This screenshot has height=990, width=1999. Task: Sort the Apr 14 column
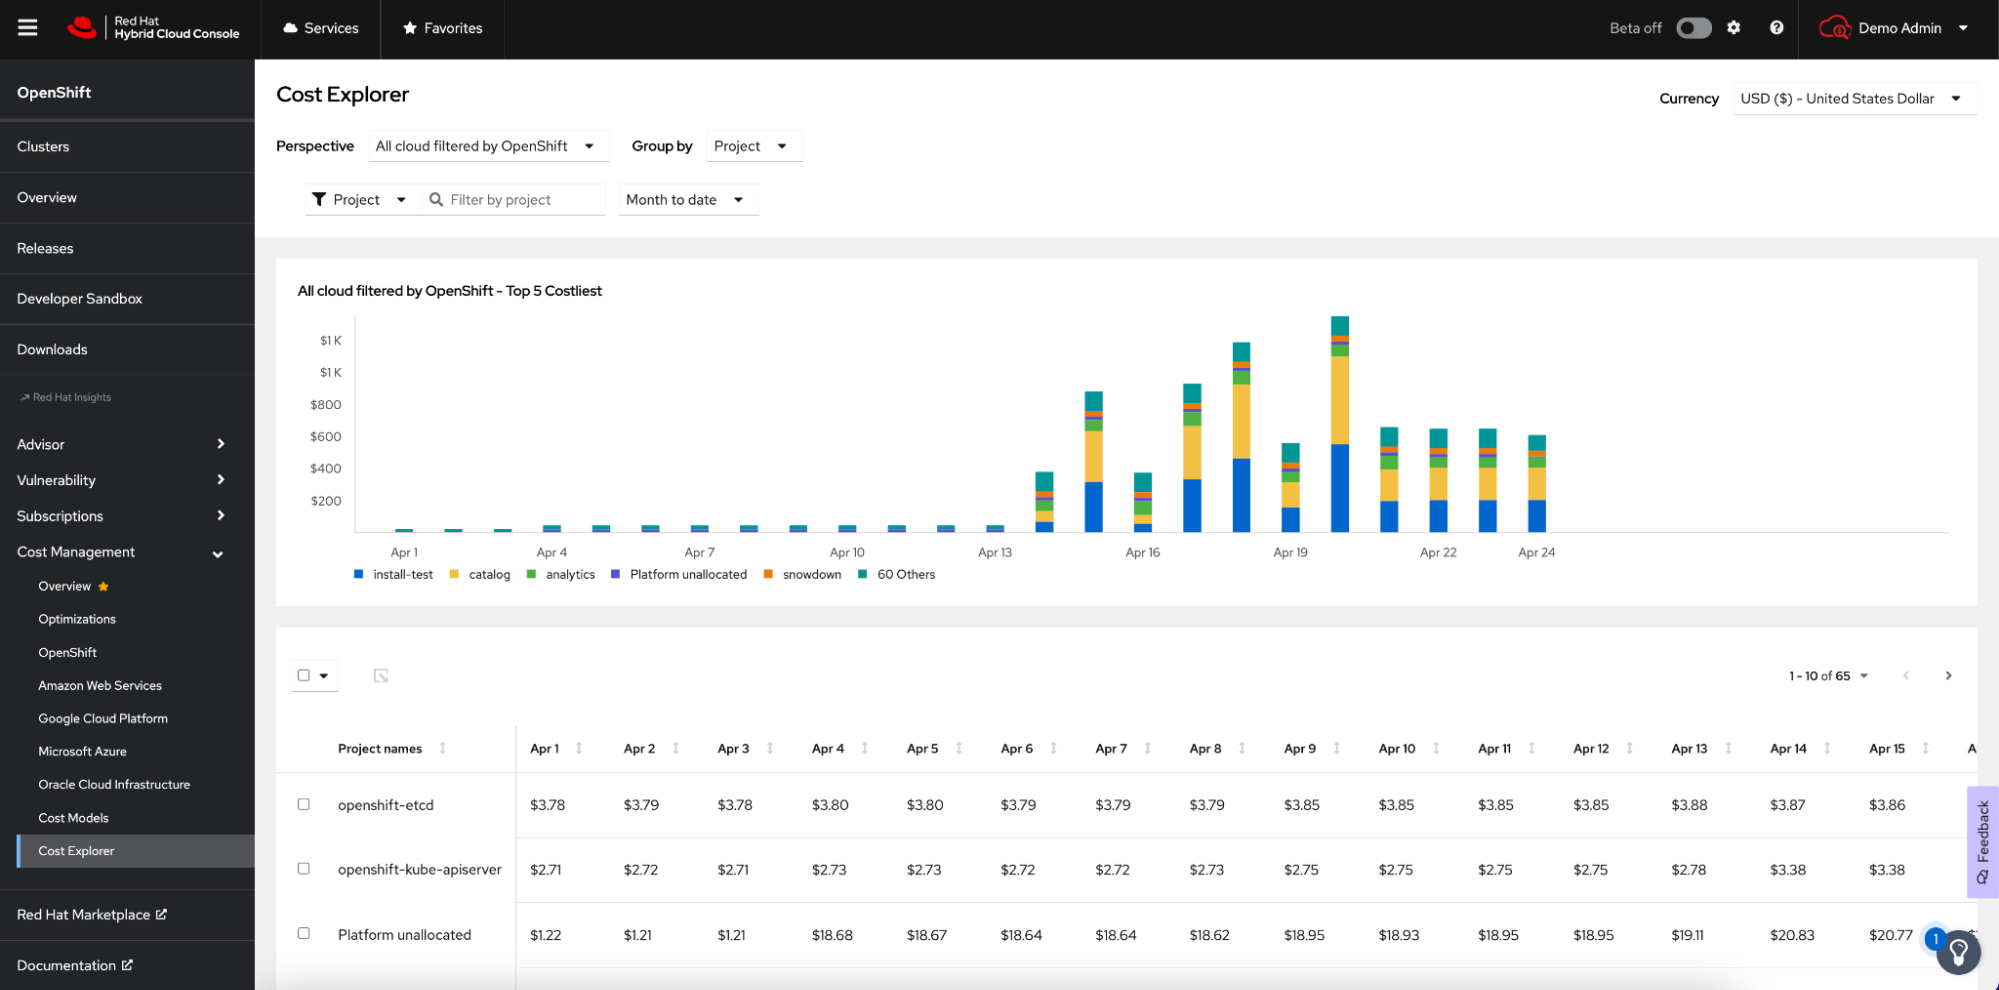point(1828,748)
